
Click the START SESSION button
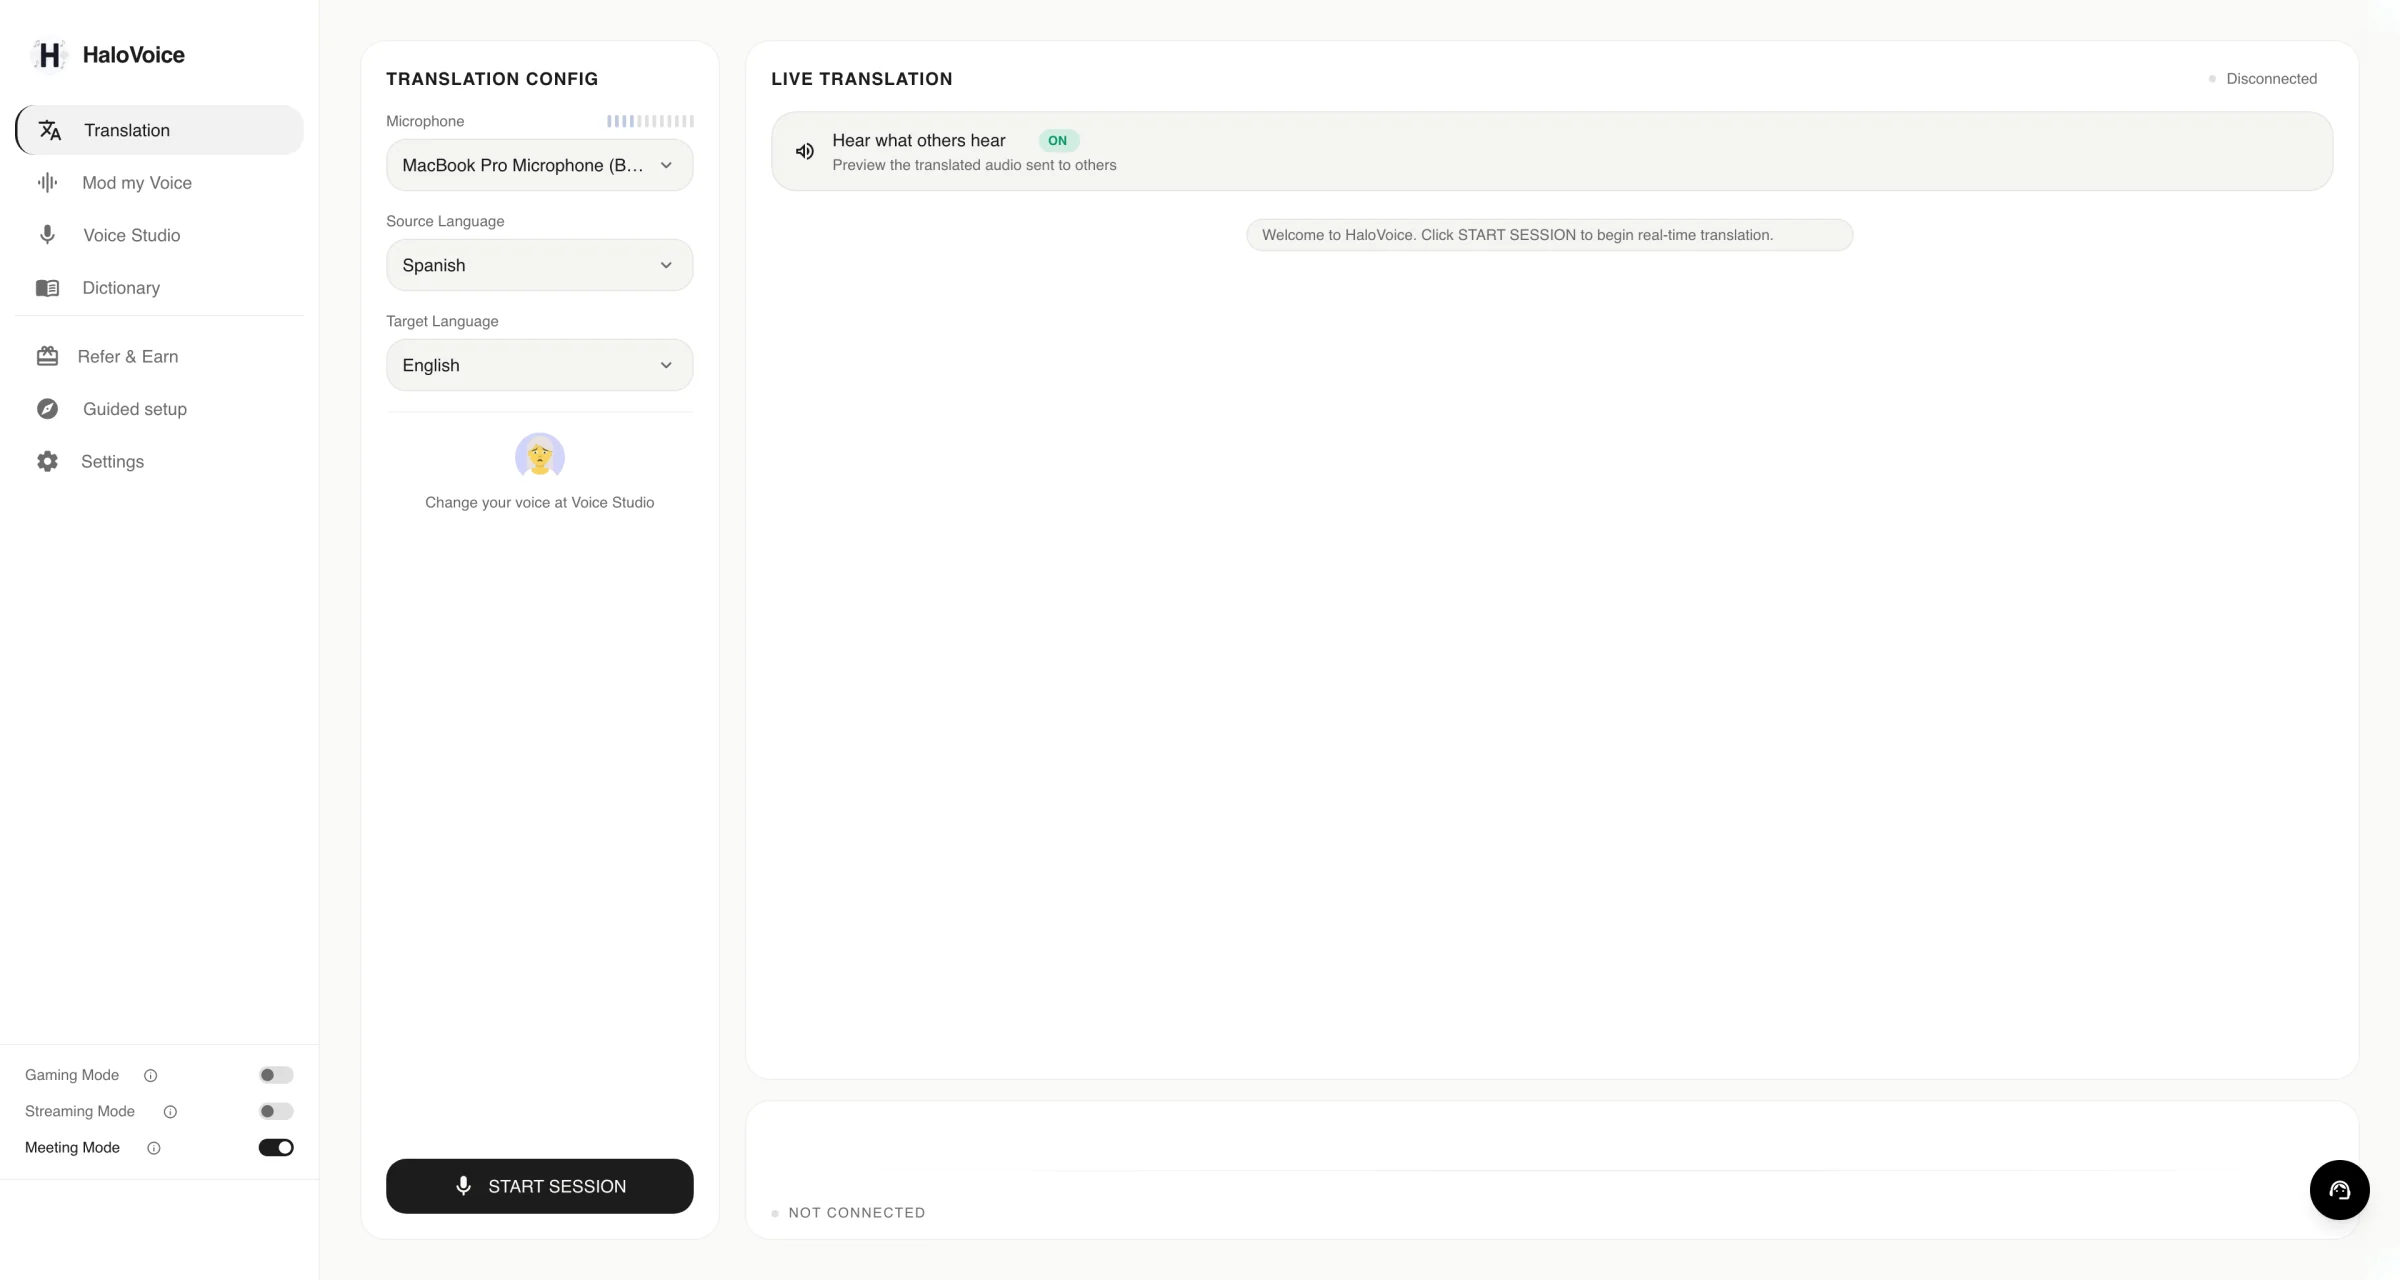tap(539, 1186)
